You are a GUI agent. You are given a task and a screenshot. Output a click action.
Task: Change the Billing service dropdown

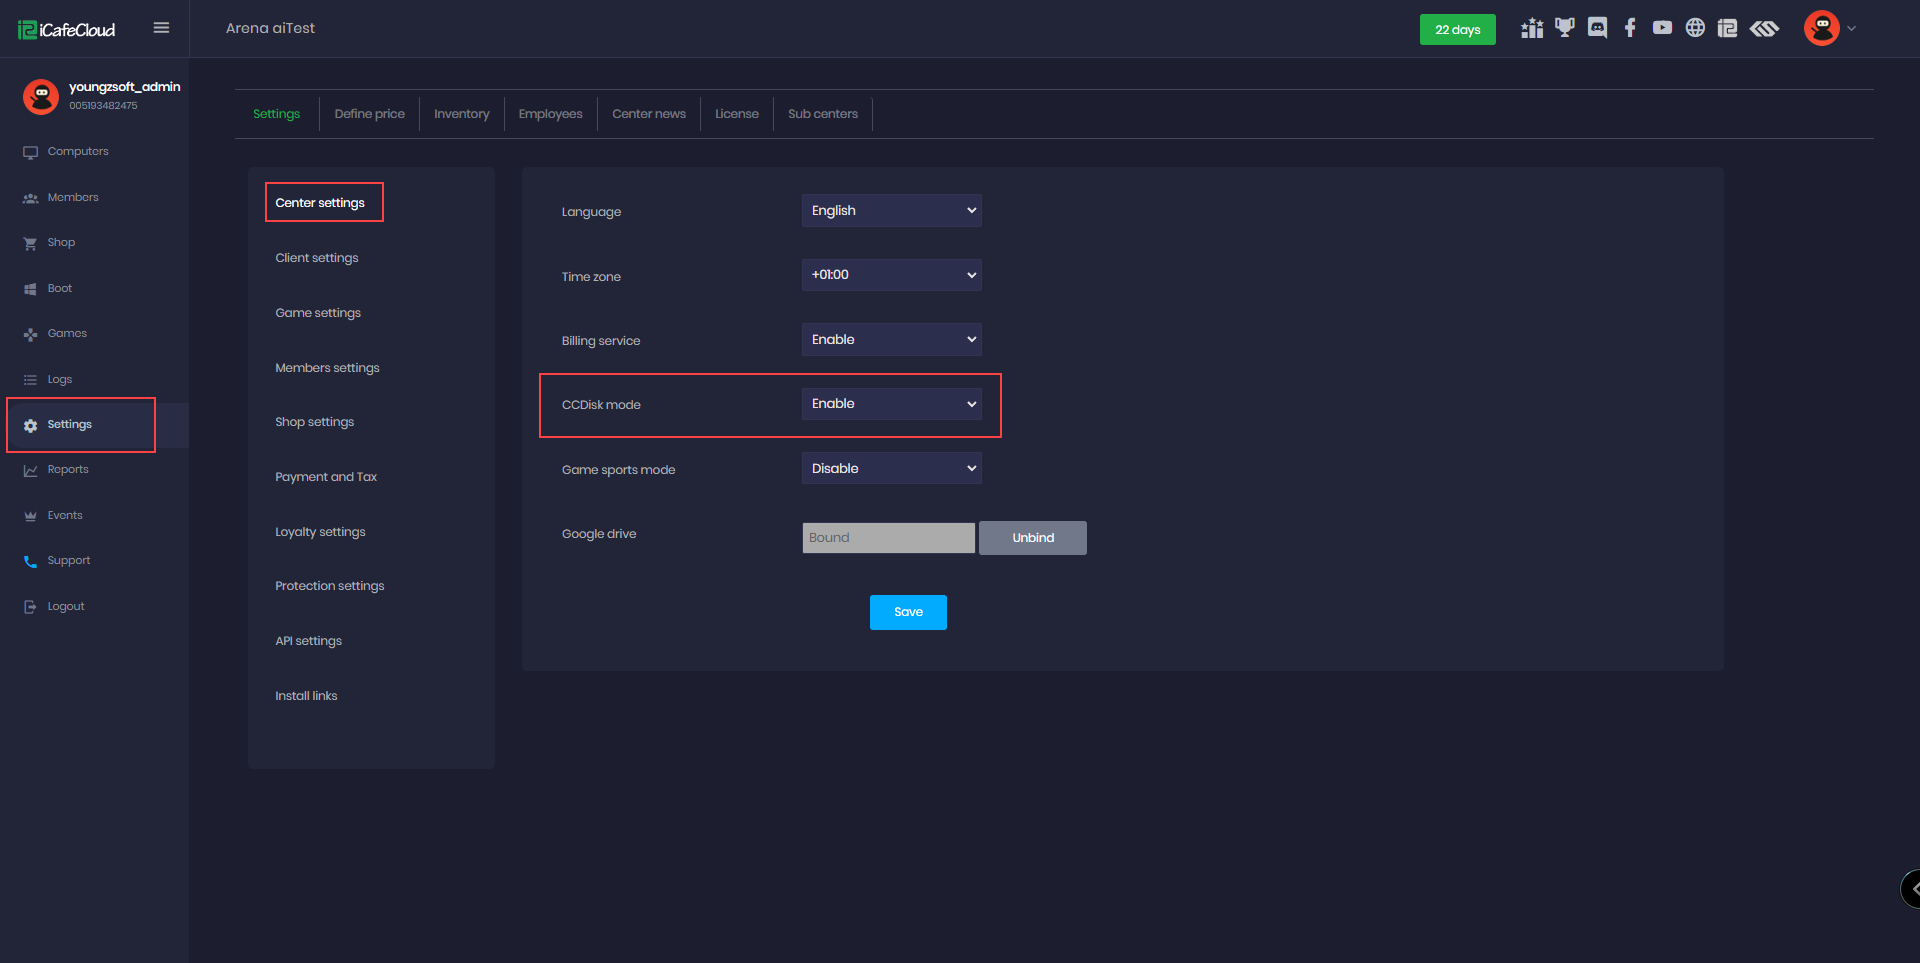click(x=891, y=340)
